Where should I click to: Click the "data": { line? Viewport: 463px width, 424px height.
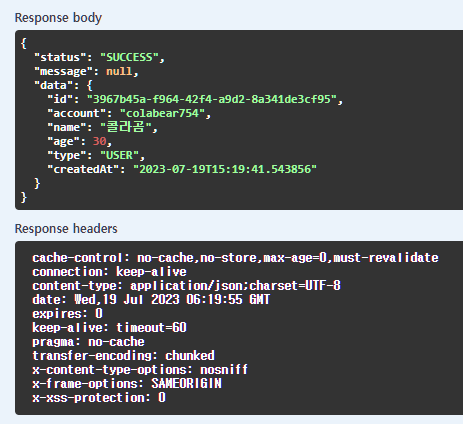click(x=63, y=85)
